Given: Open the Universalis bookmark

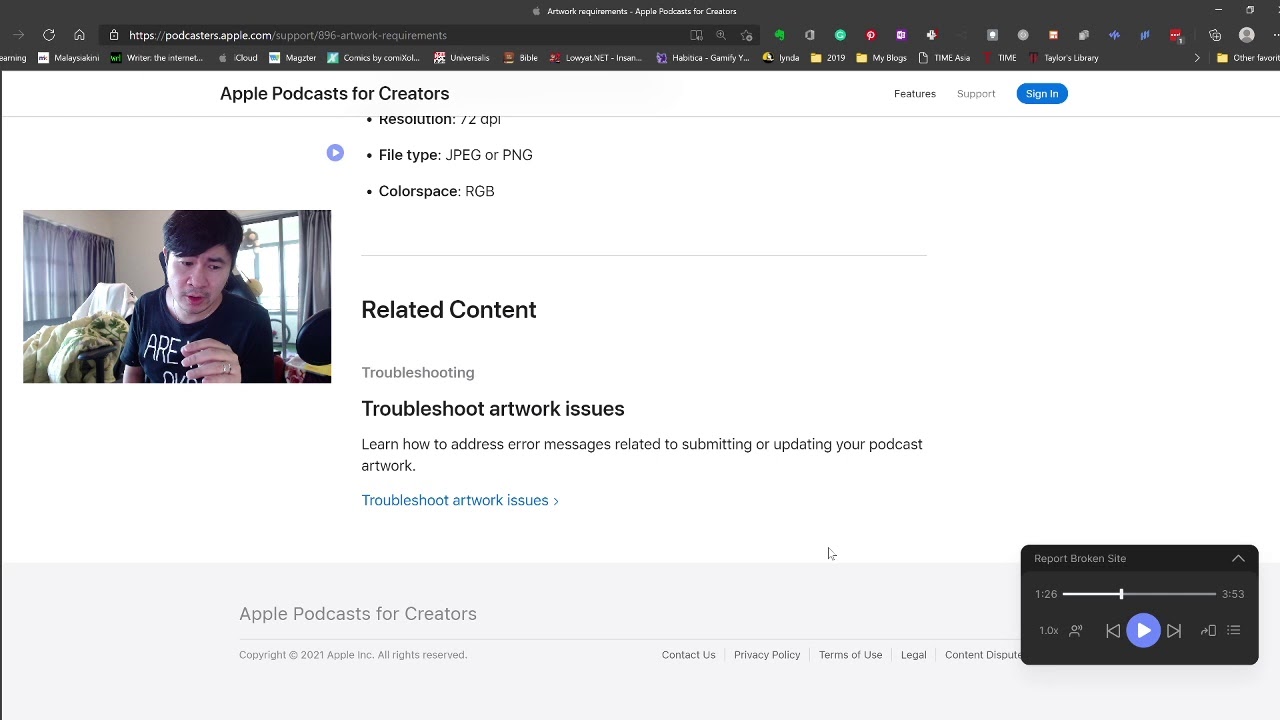Looking at the screenshot, I should point(462,58).
